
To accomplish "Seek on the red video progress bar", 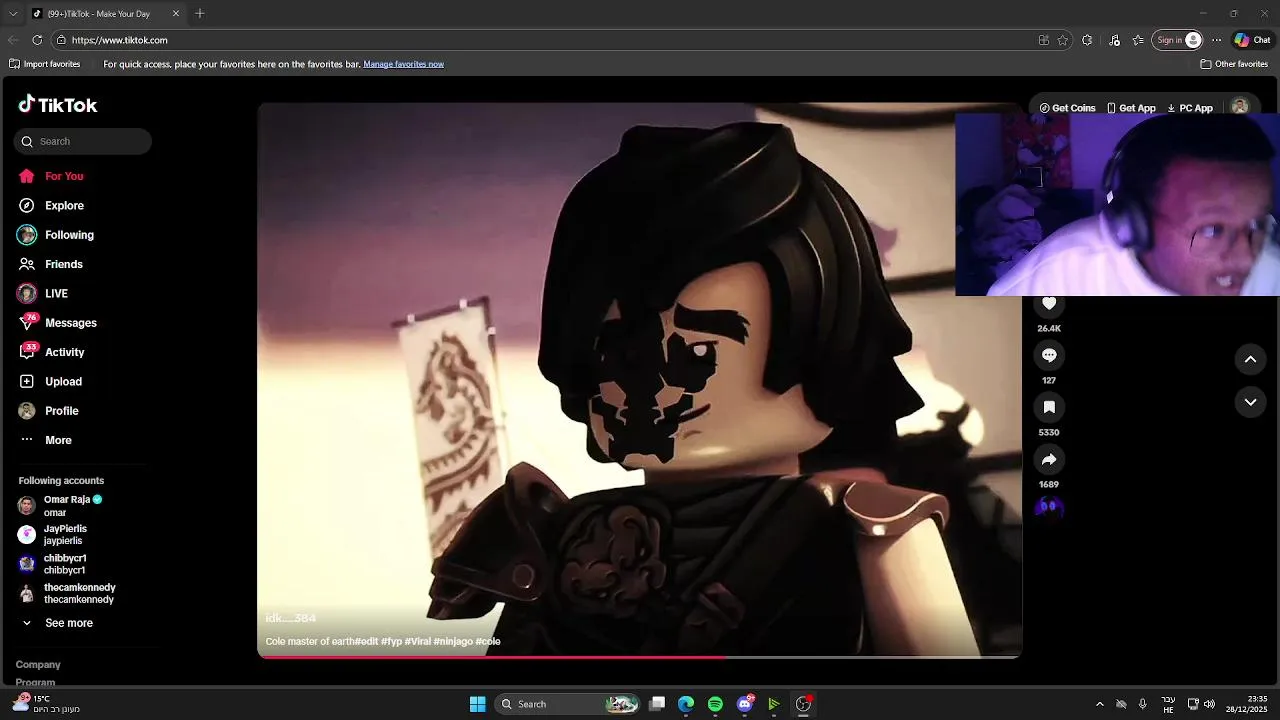I will tap(639, 657).
